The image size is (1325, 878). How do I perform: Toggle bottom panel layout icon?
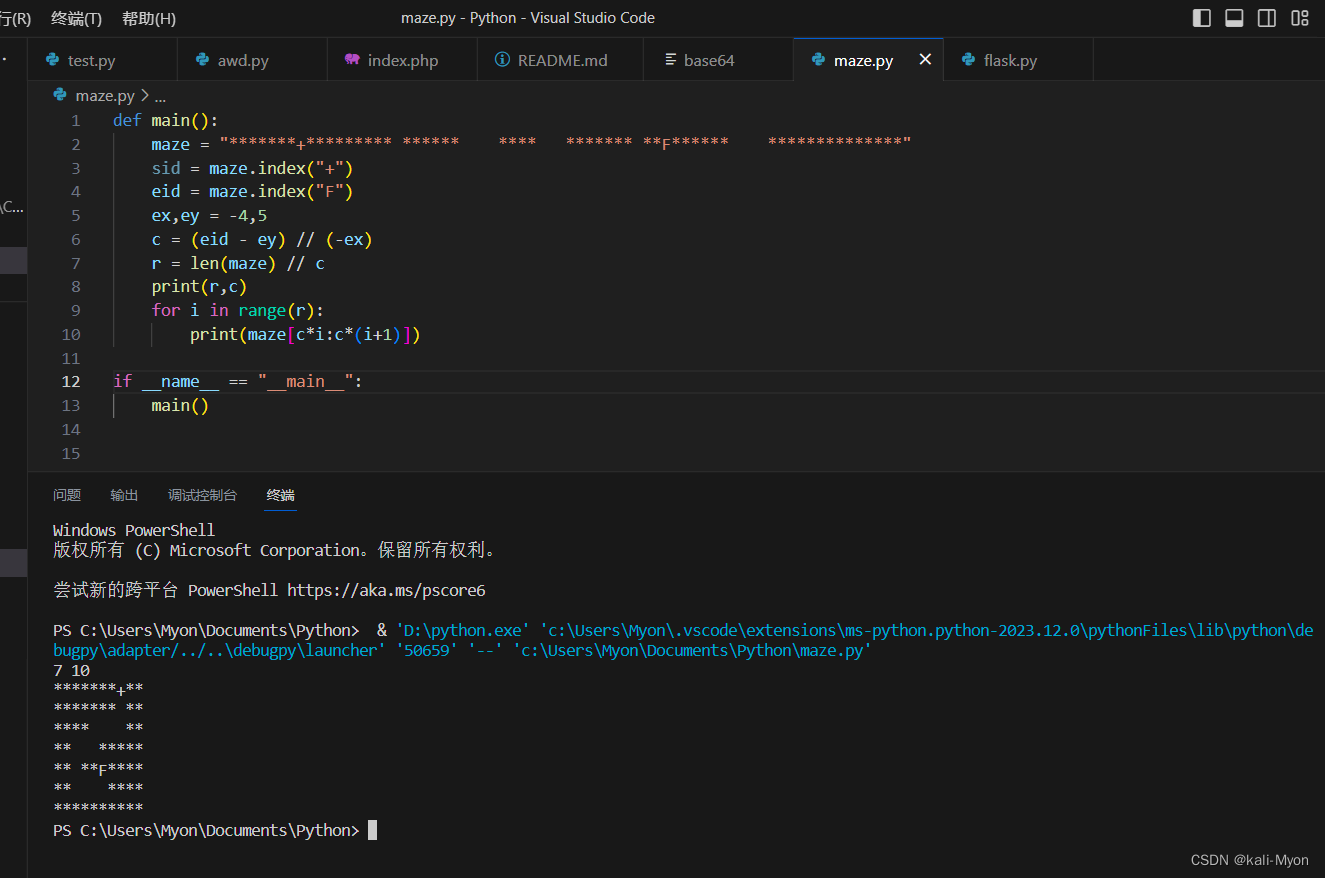click(1234, 18)
